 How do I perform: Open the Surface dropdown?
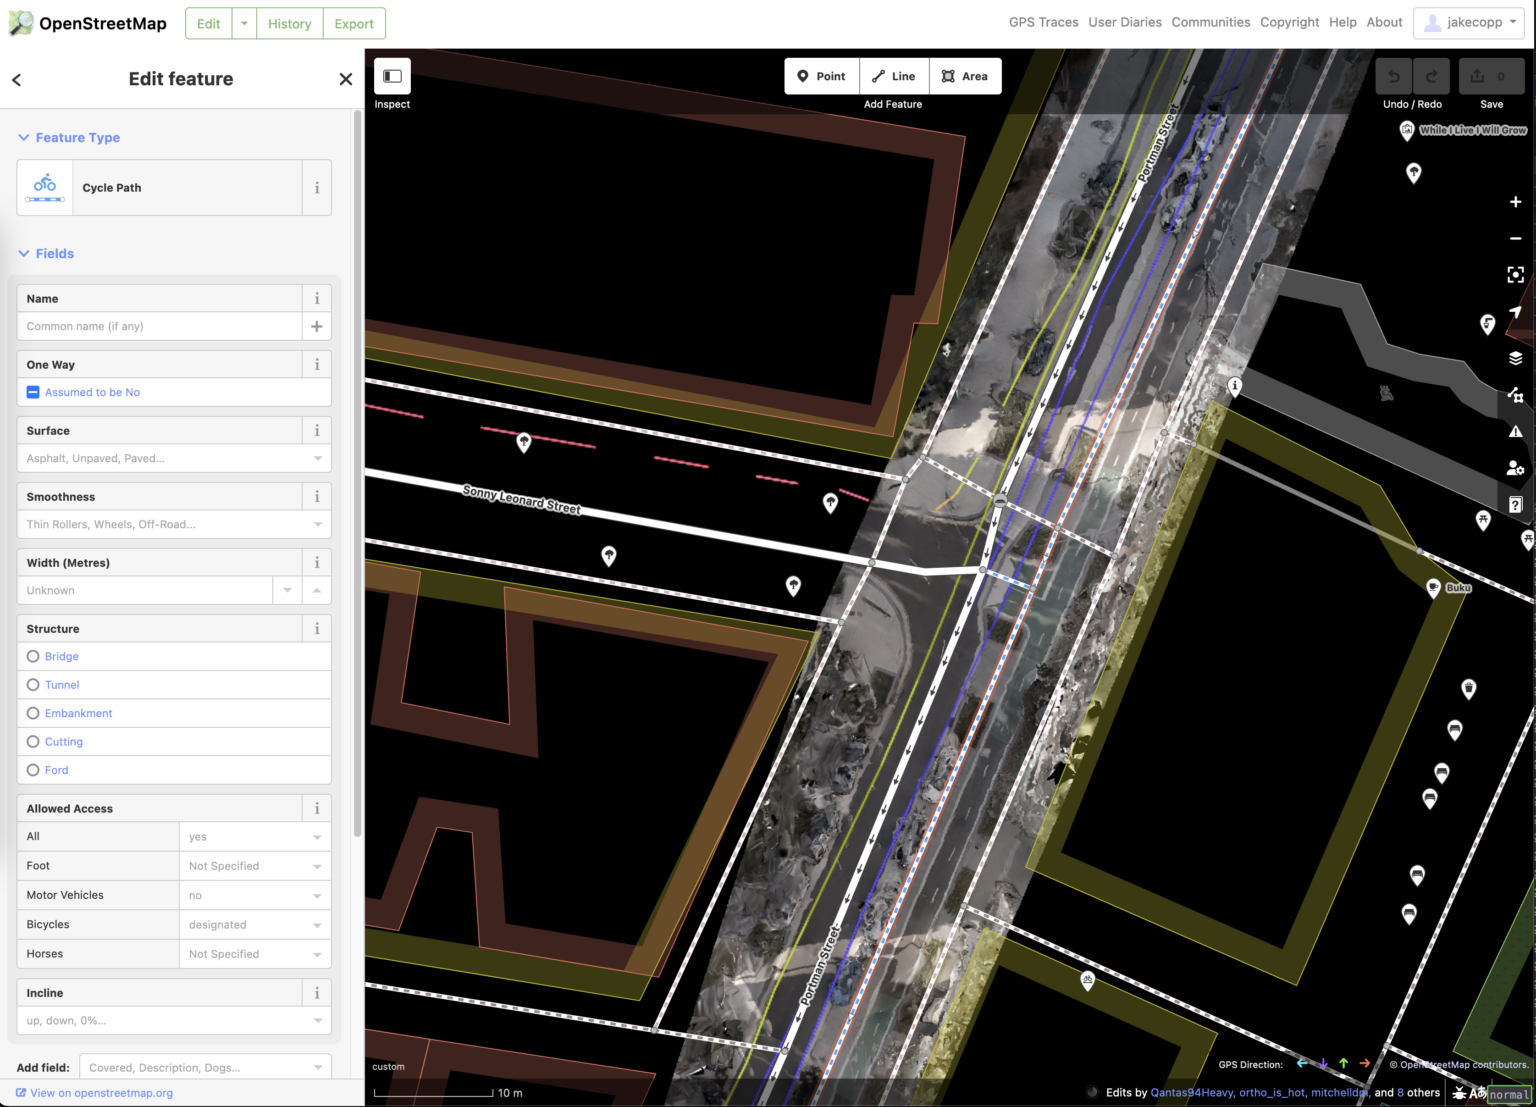click(174, 458)
